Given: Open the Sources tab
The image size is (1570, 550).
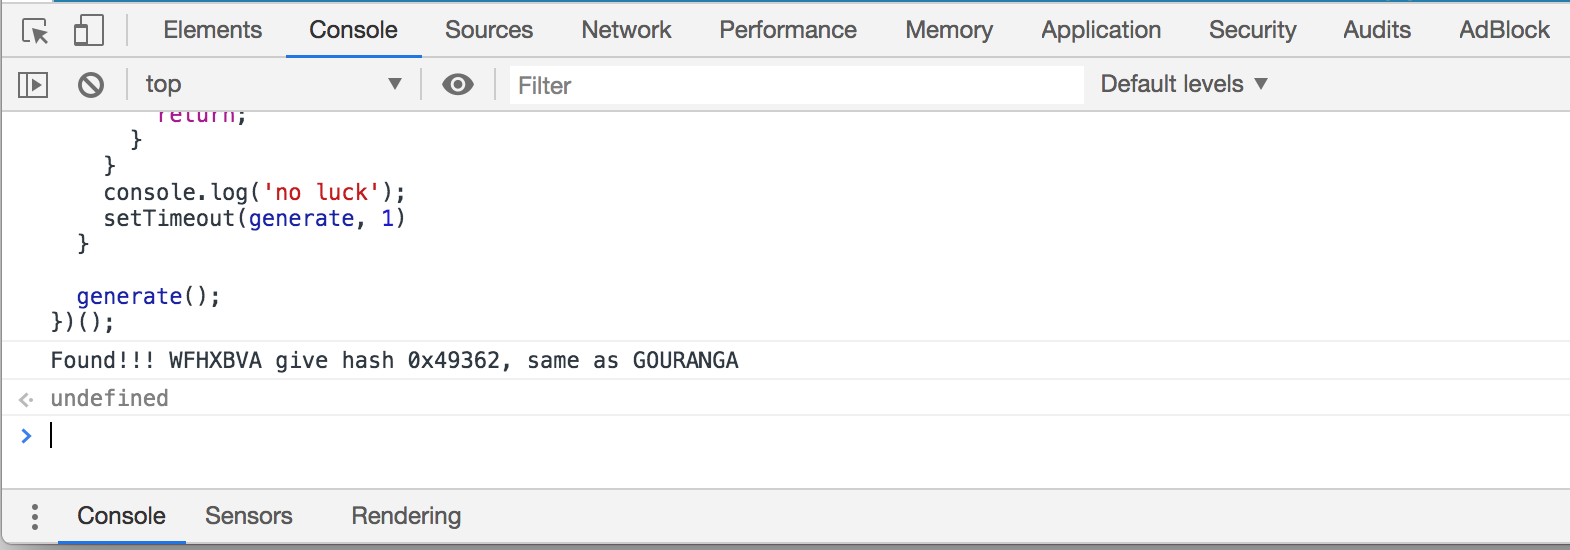Looking at the screenshot, I should click(x=489, y=30).
